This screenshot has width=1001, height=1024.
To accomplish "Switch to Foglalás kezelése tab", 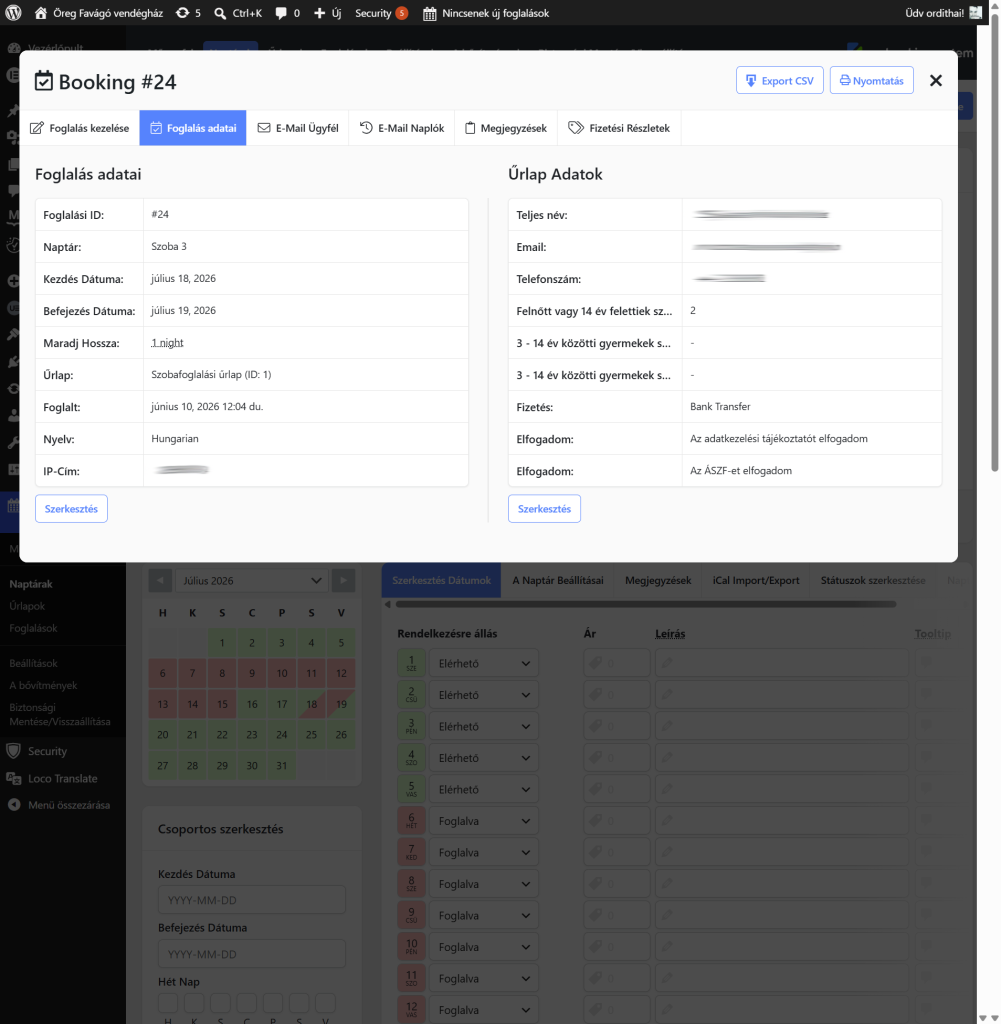I will (80, 128).
